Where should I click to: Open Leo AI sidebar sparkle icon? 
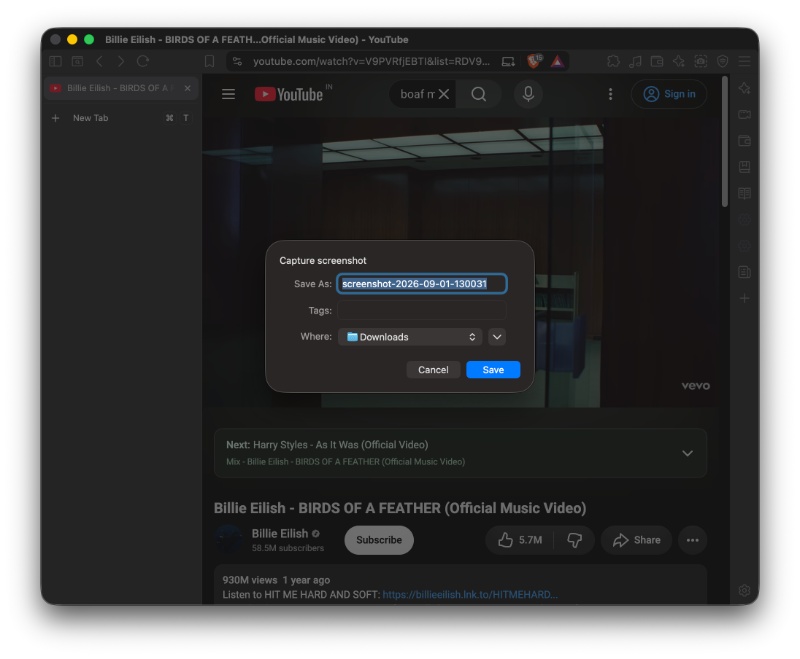(744, 88)
